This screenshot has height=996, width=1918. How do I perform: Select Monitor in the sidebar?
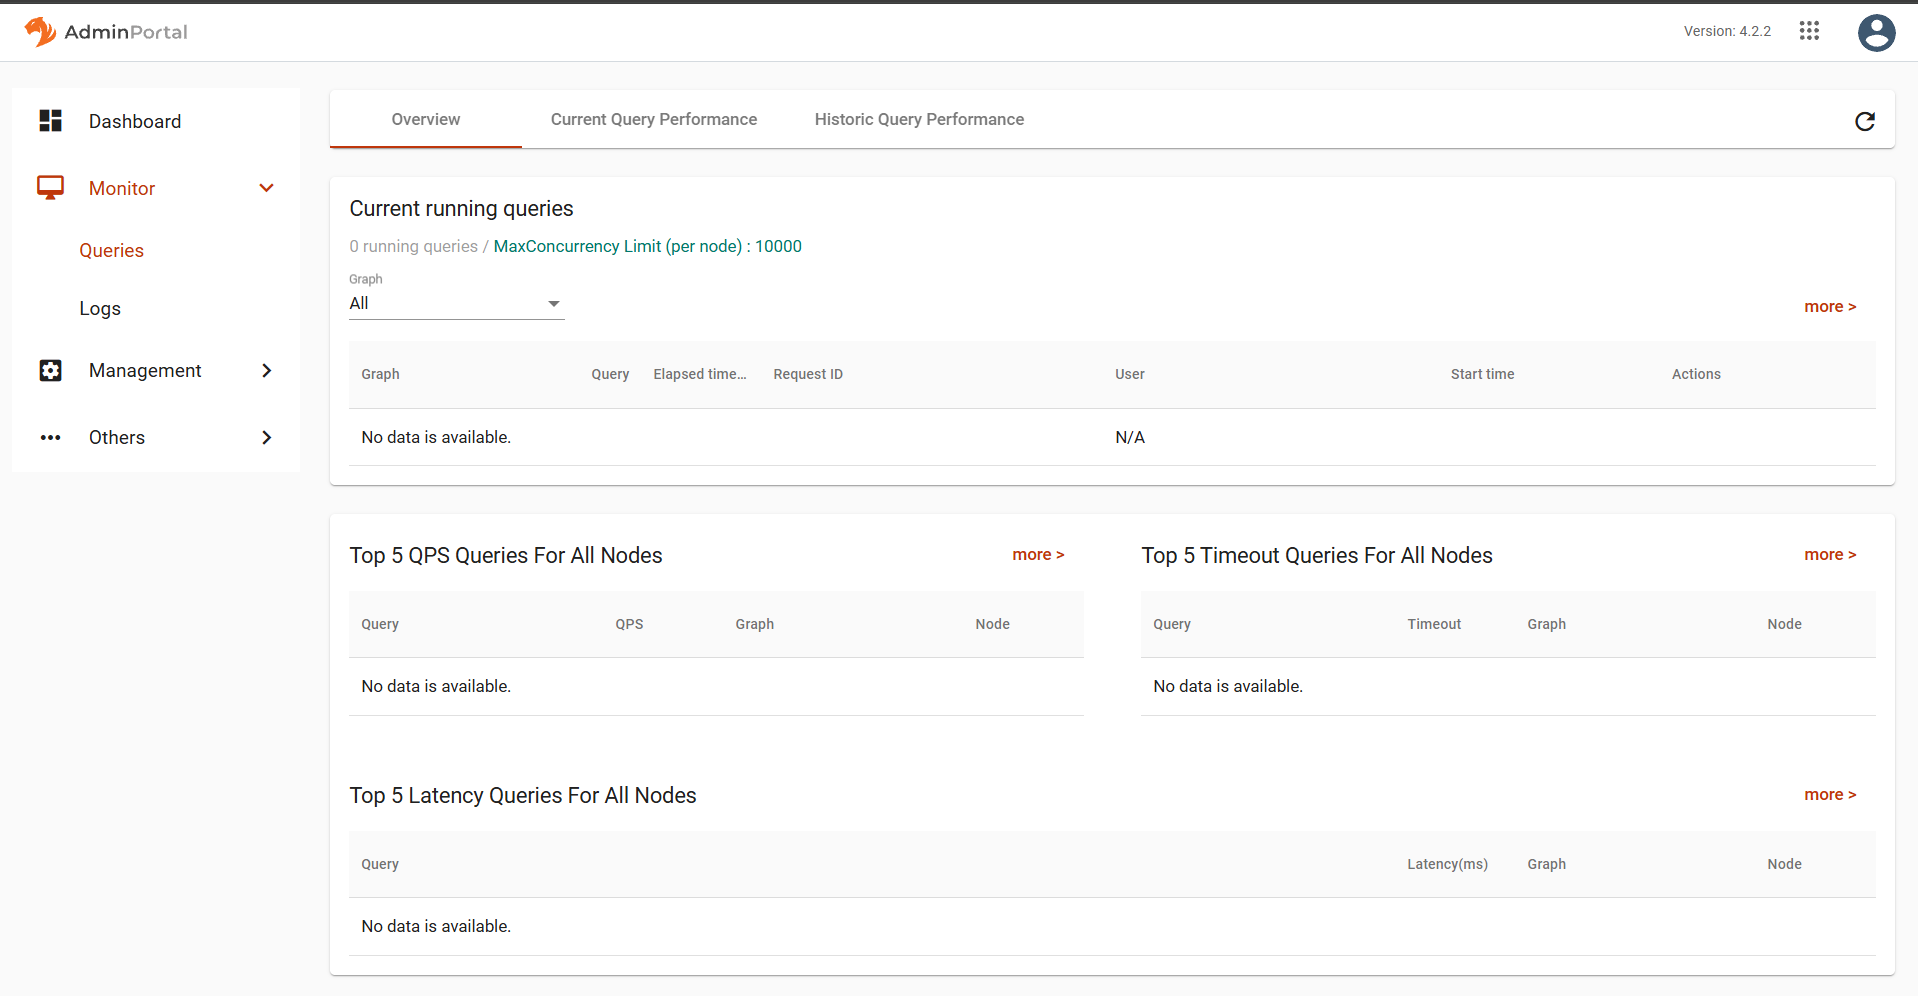122,189
